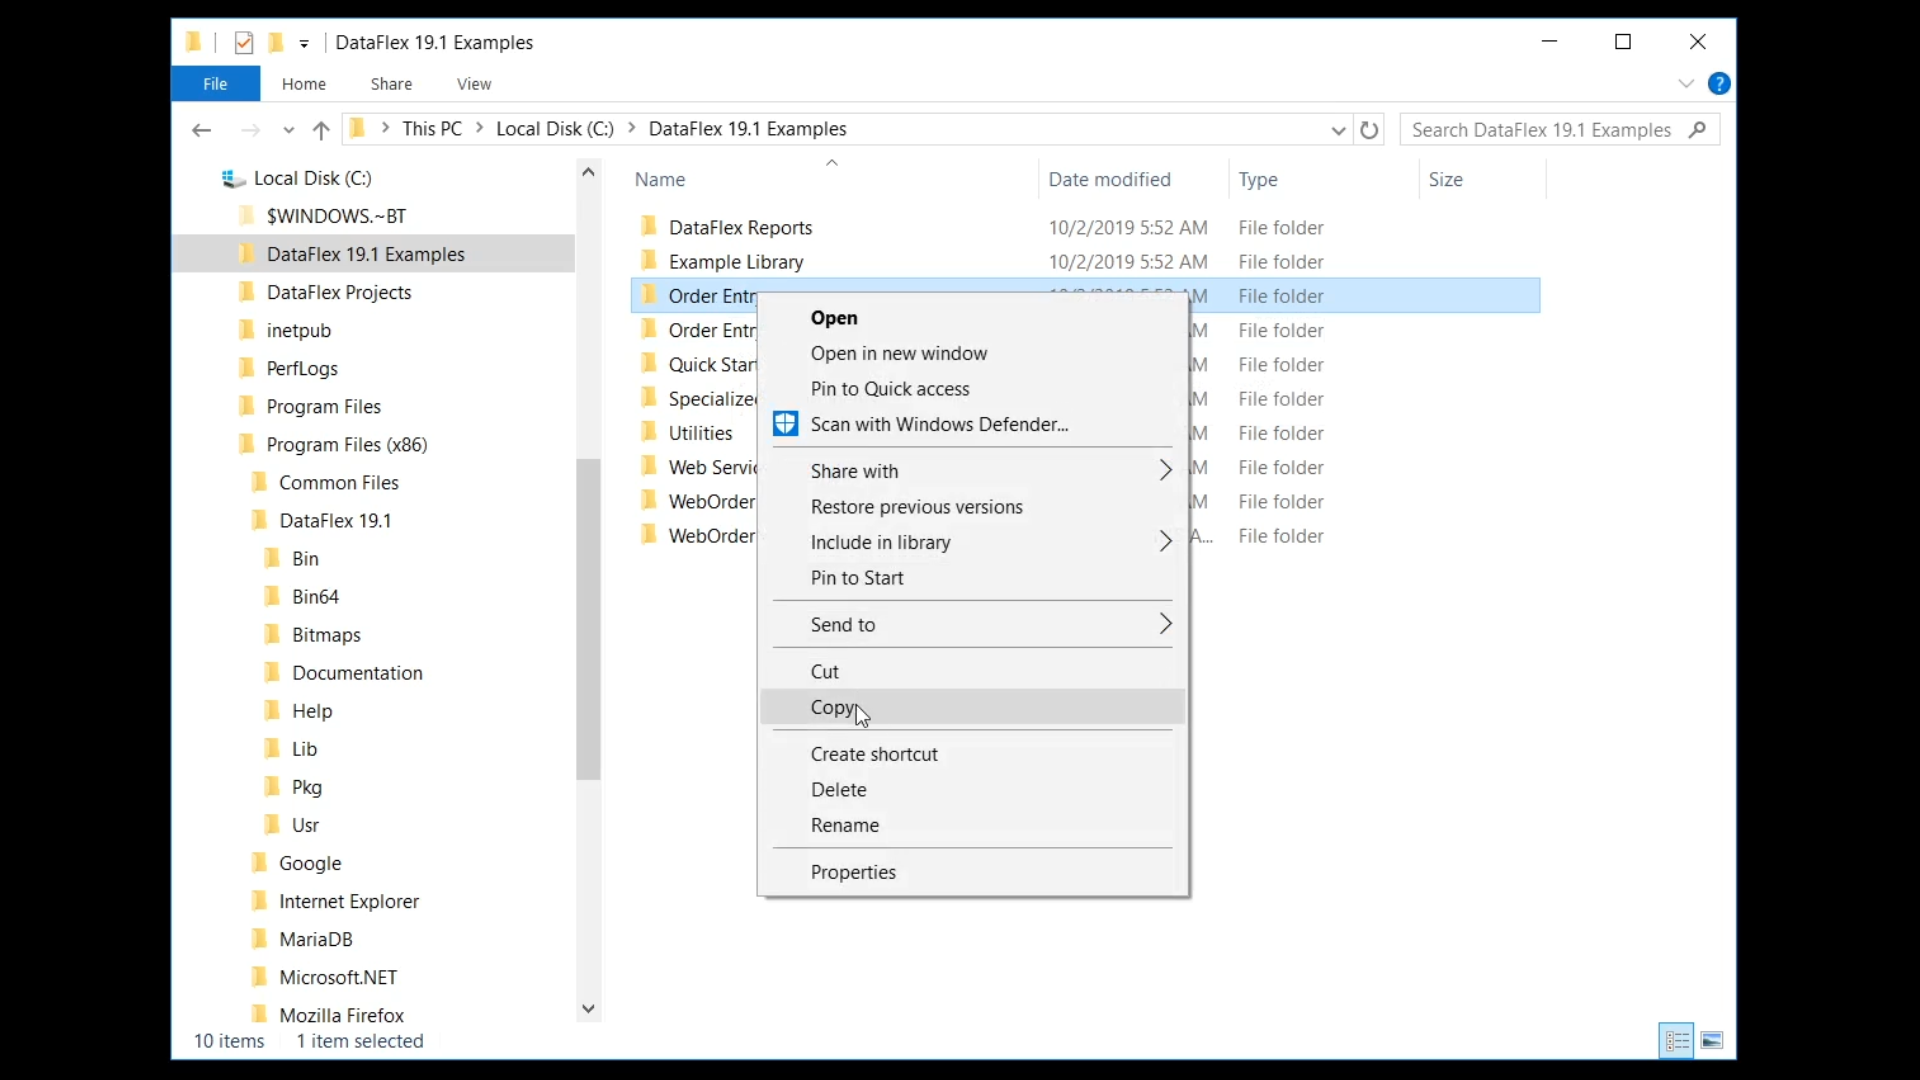Click the Properties quick access toolbar icon
The image size is (1920, 1080).
point(244,43)
